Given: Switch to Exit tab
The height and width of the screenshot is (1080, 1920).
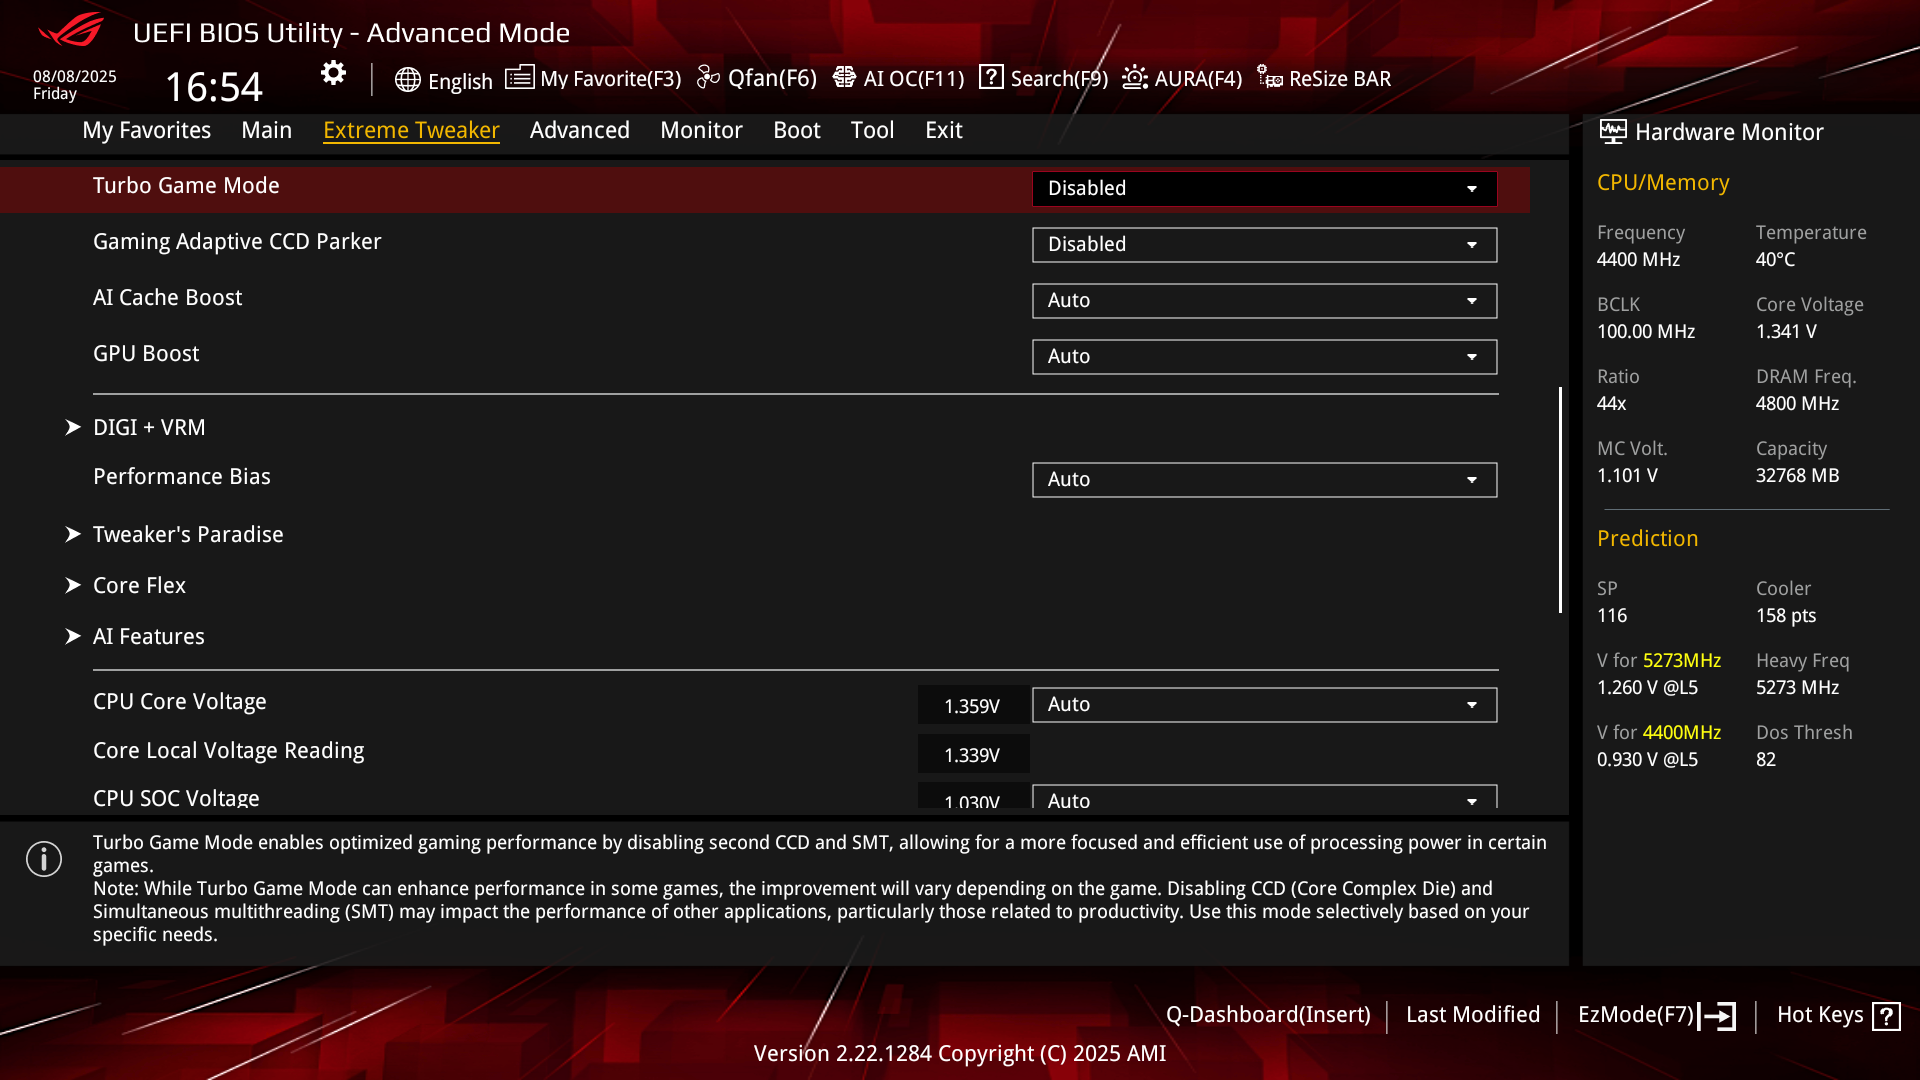Looking at the screenshot, I should tap(943, 130).
